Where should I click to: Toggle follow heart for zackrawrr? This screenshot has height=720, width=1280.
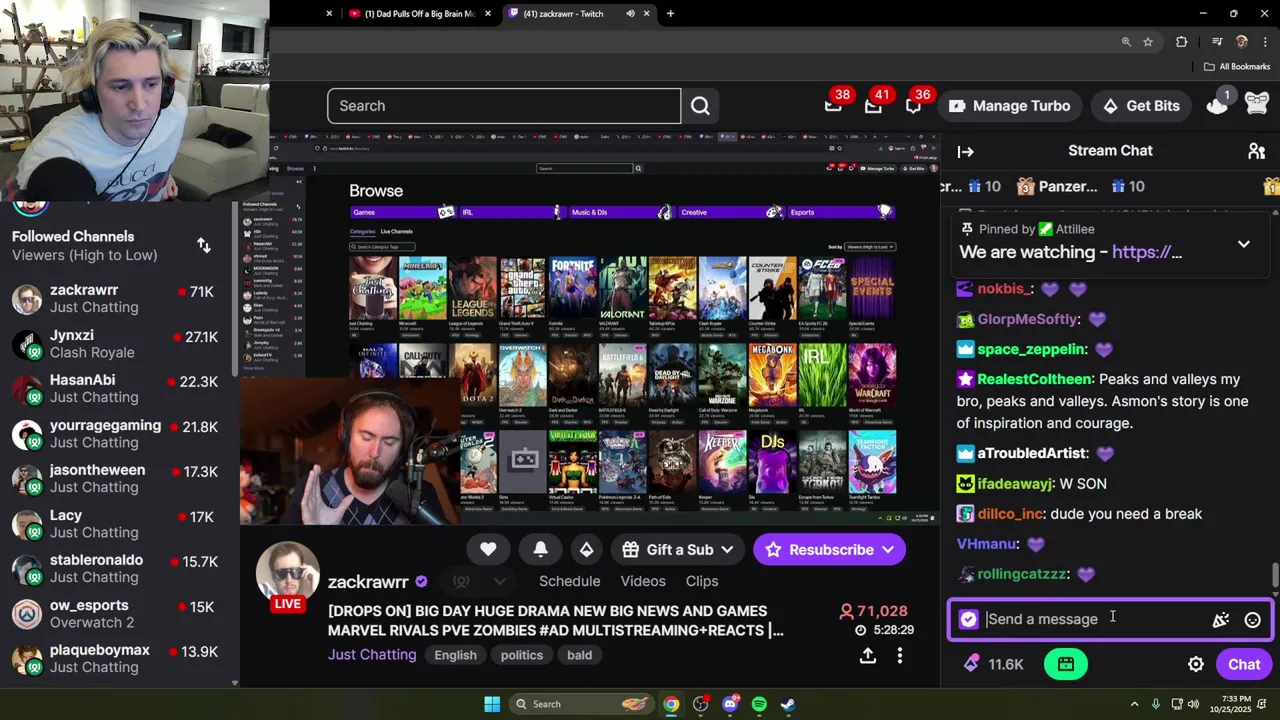[x=488, y=549]
